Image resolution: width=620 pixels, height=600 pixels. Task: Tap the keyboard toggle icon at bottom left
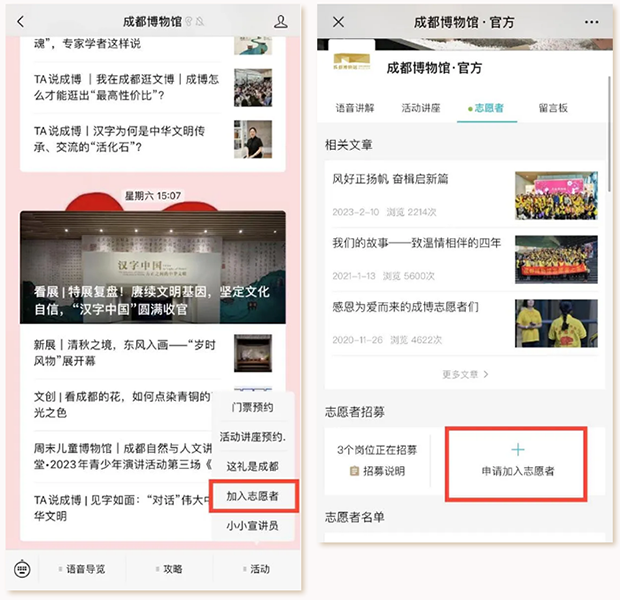point(22,569)
